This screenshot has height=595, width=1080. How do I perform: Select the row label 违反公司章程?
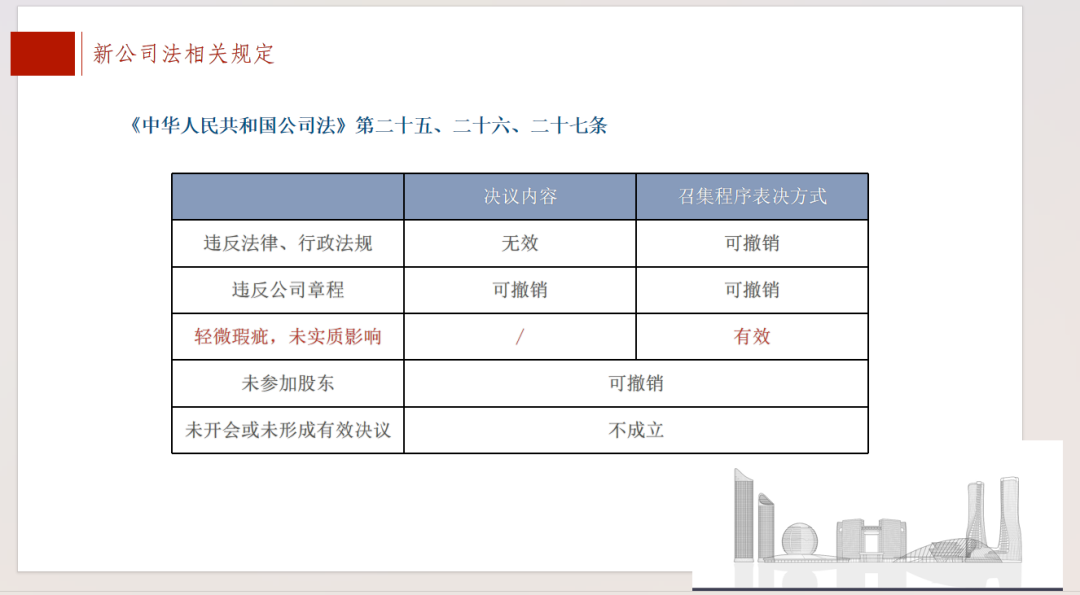click(x=288, y=290)
